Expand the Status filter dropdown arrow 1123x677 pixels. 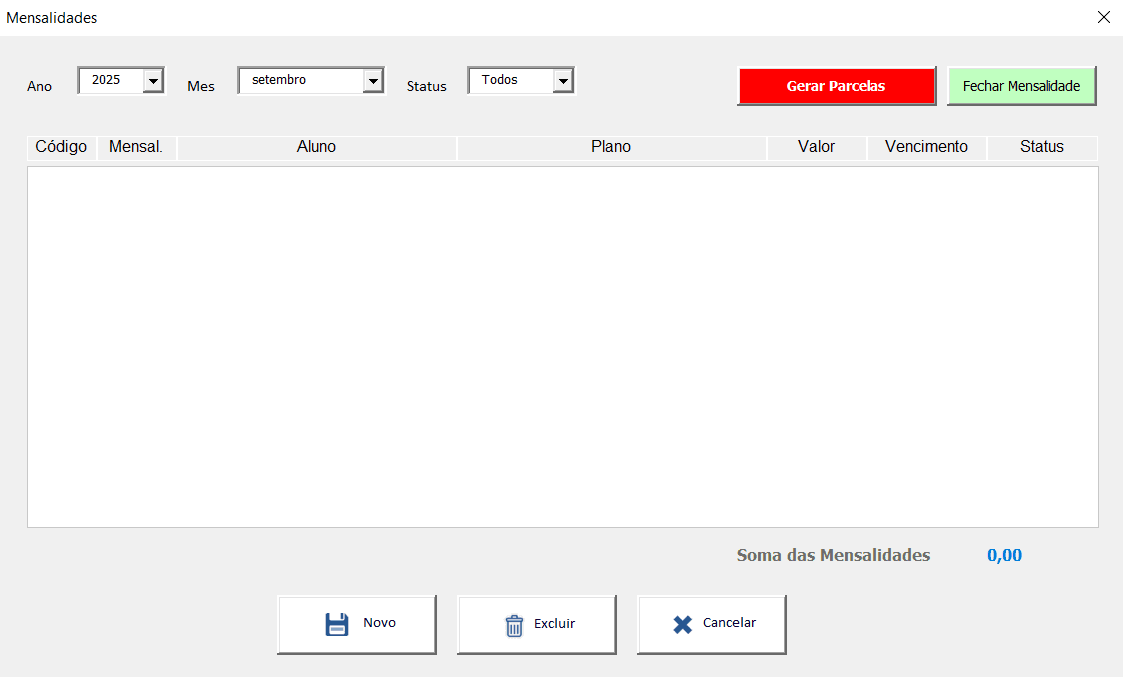(x=563, y=81)
